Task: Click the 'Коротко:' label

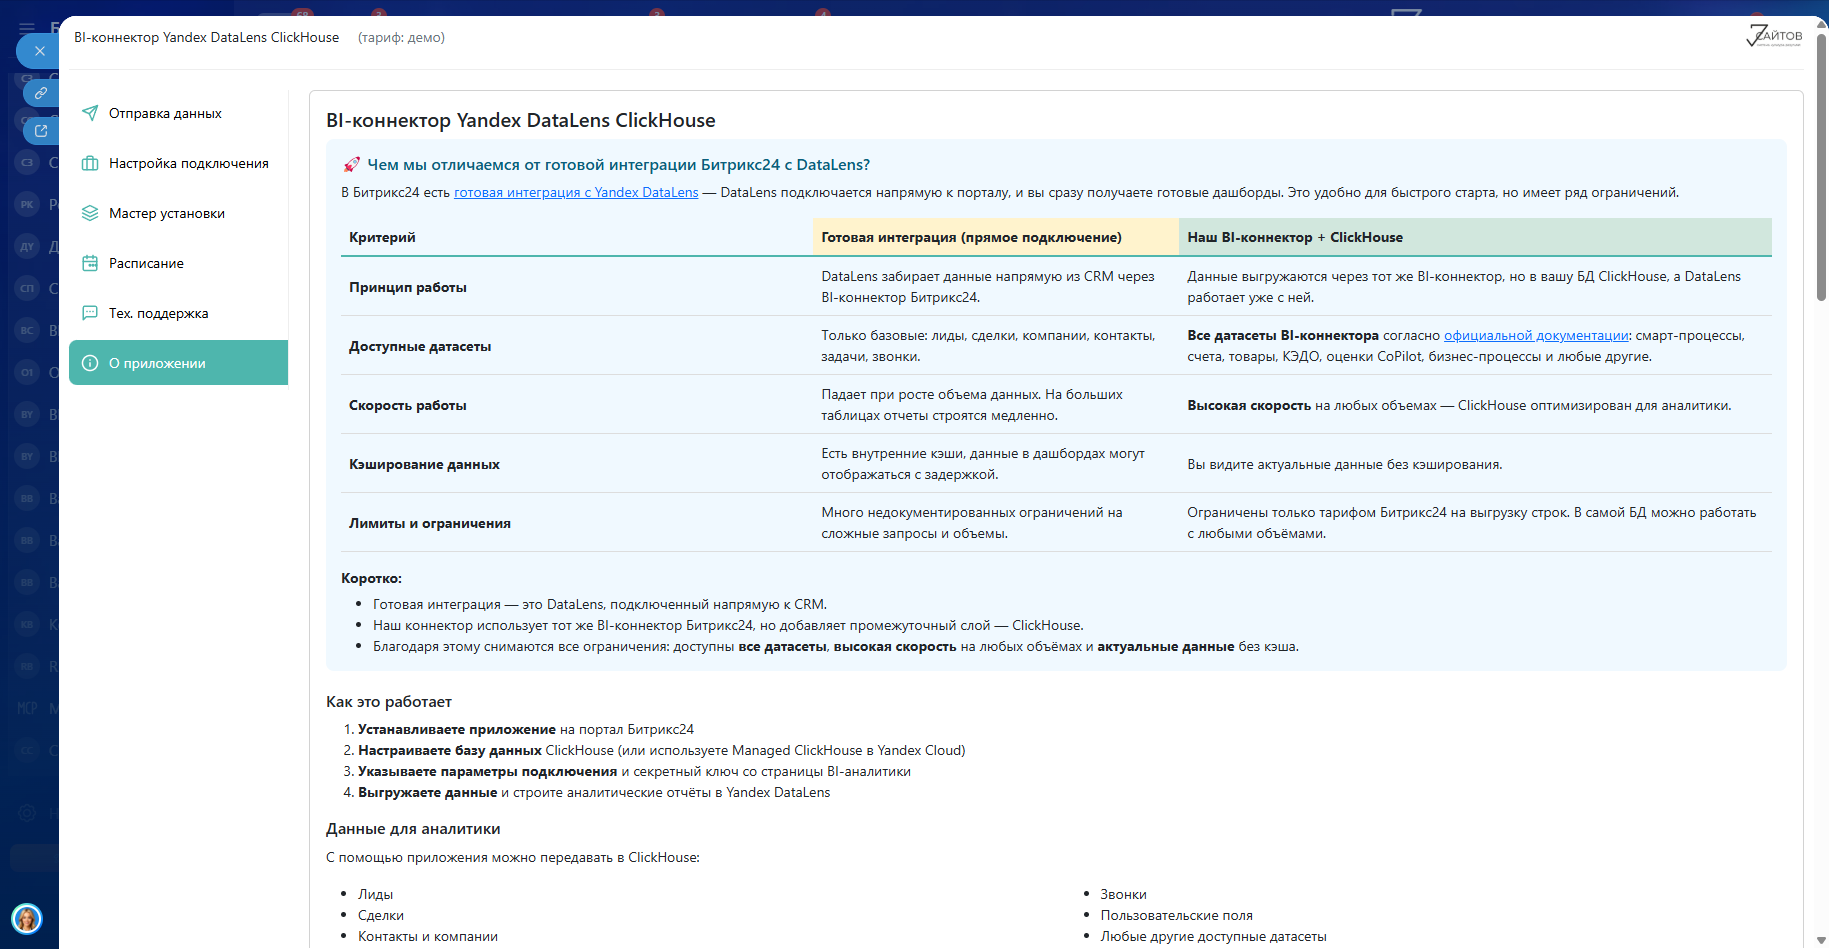Action: (x=371, y=578)
